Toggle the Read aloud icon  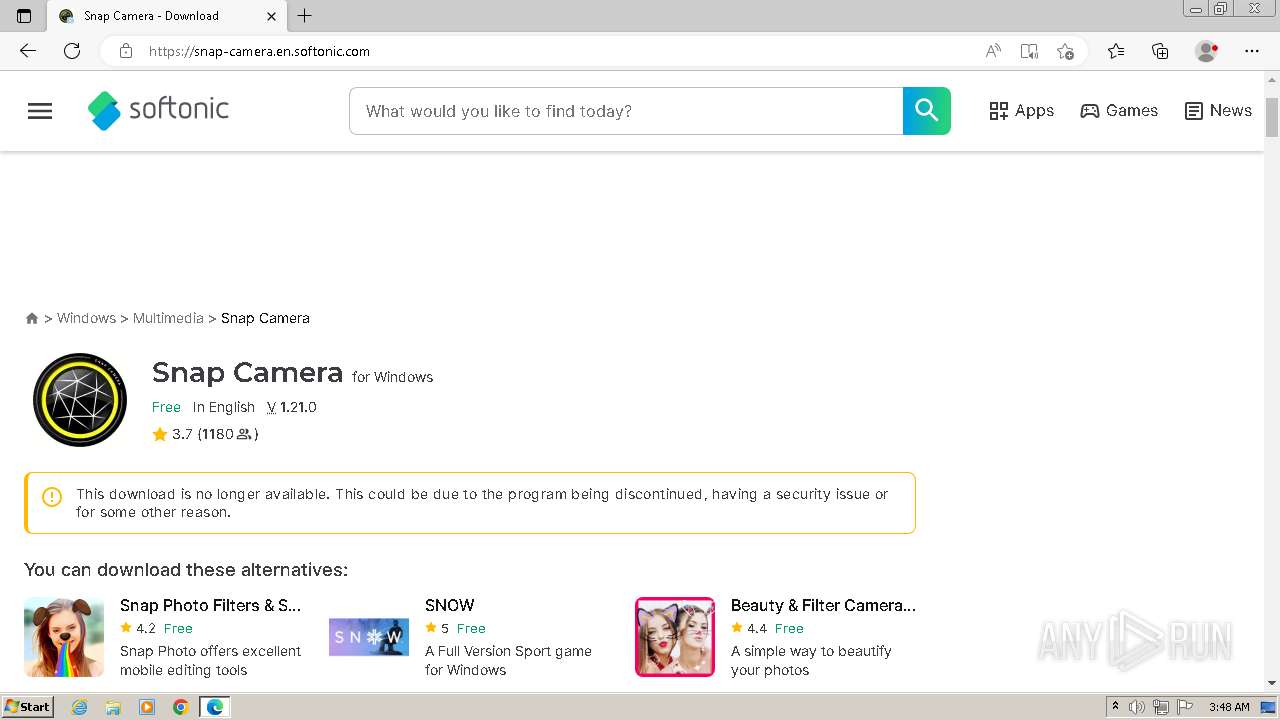click(x=993, y=51)
